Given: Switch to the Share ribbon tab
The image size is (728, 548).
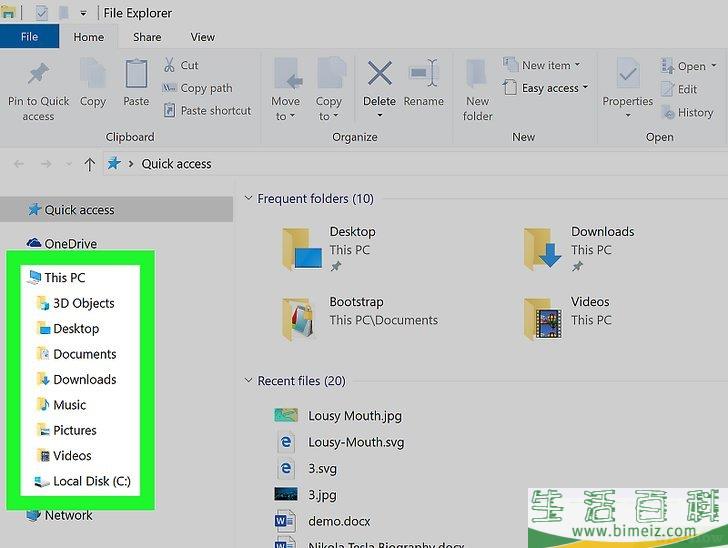Looking at the screenshot, I should (x=147, y=37).
